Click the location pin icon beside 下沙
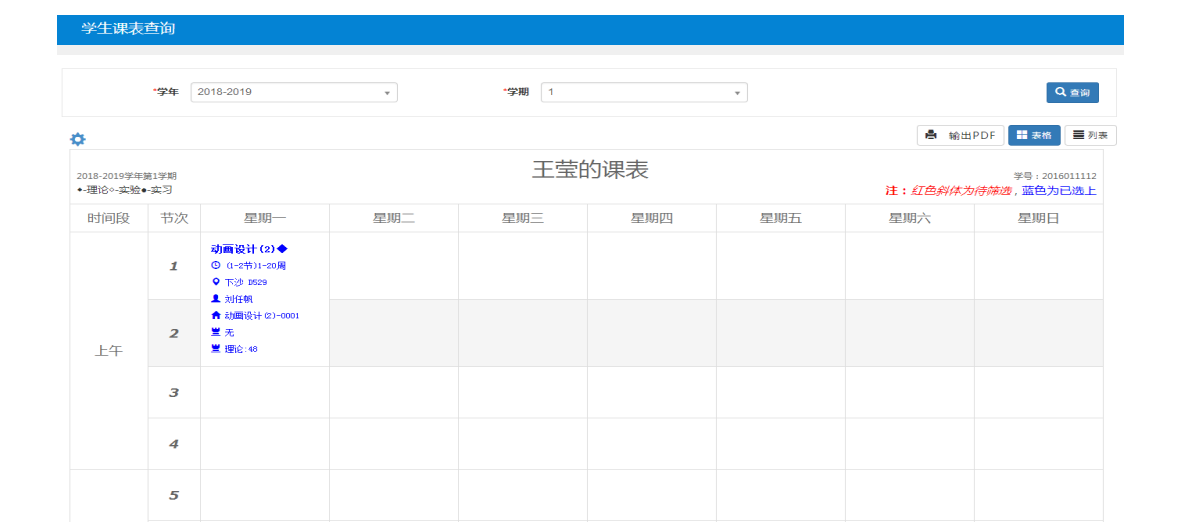 point(215,282)
